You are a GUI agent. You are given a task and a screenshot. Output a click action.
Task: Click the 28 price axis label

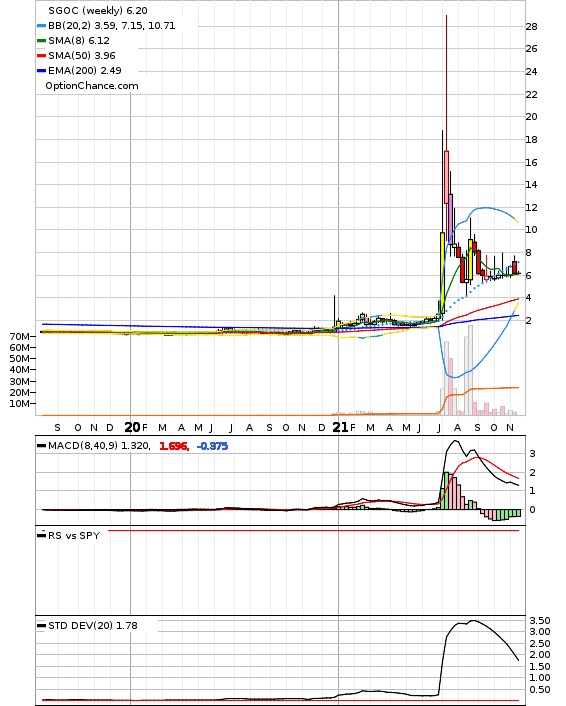click(x=531, y=27)
